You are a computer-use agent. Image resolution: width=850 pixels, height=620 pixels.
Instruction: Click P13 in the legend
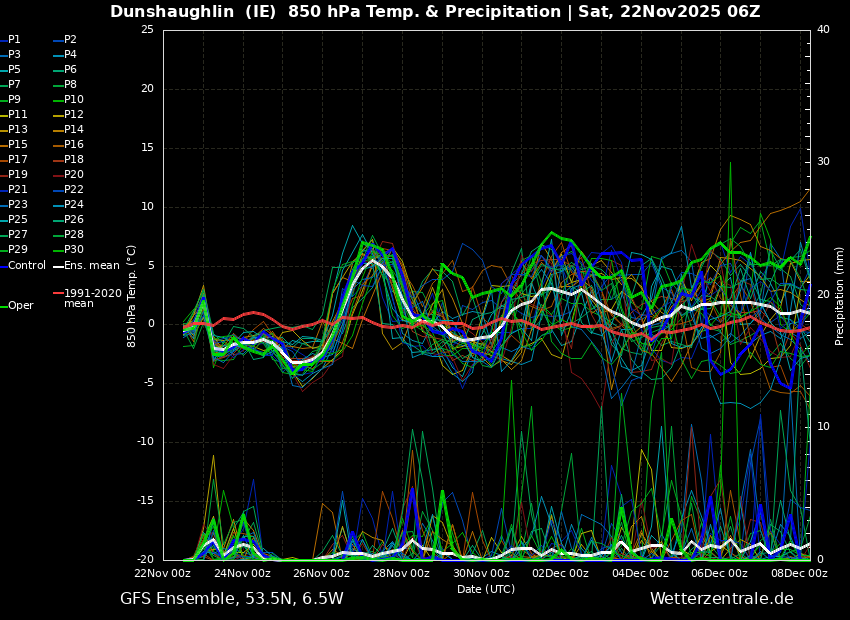(17, 130)
